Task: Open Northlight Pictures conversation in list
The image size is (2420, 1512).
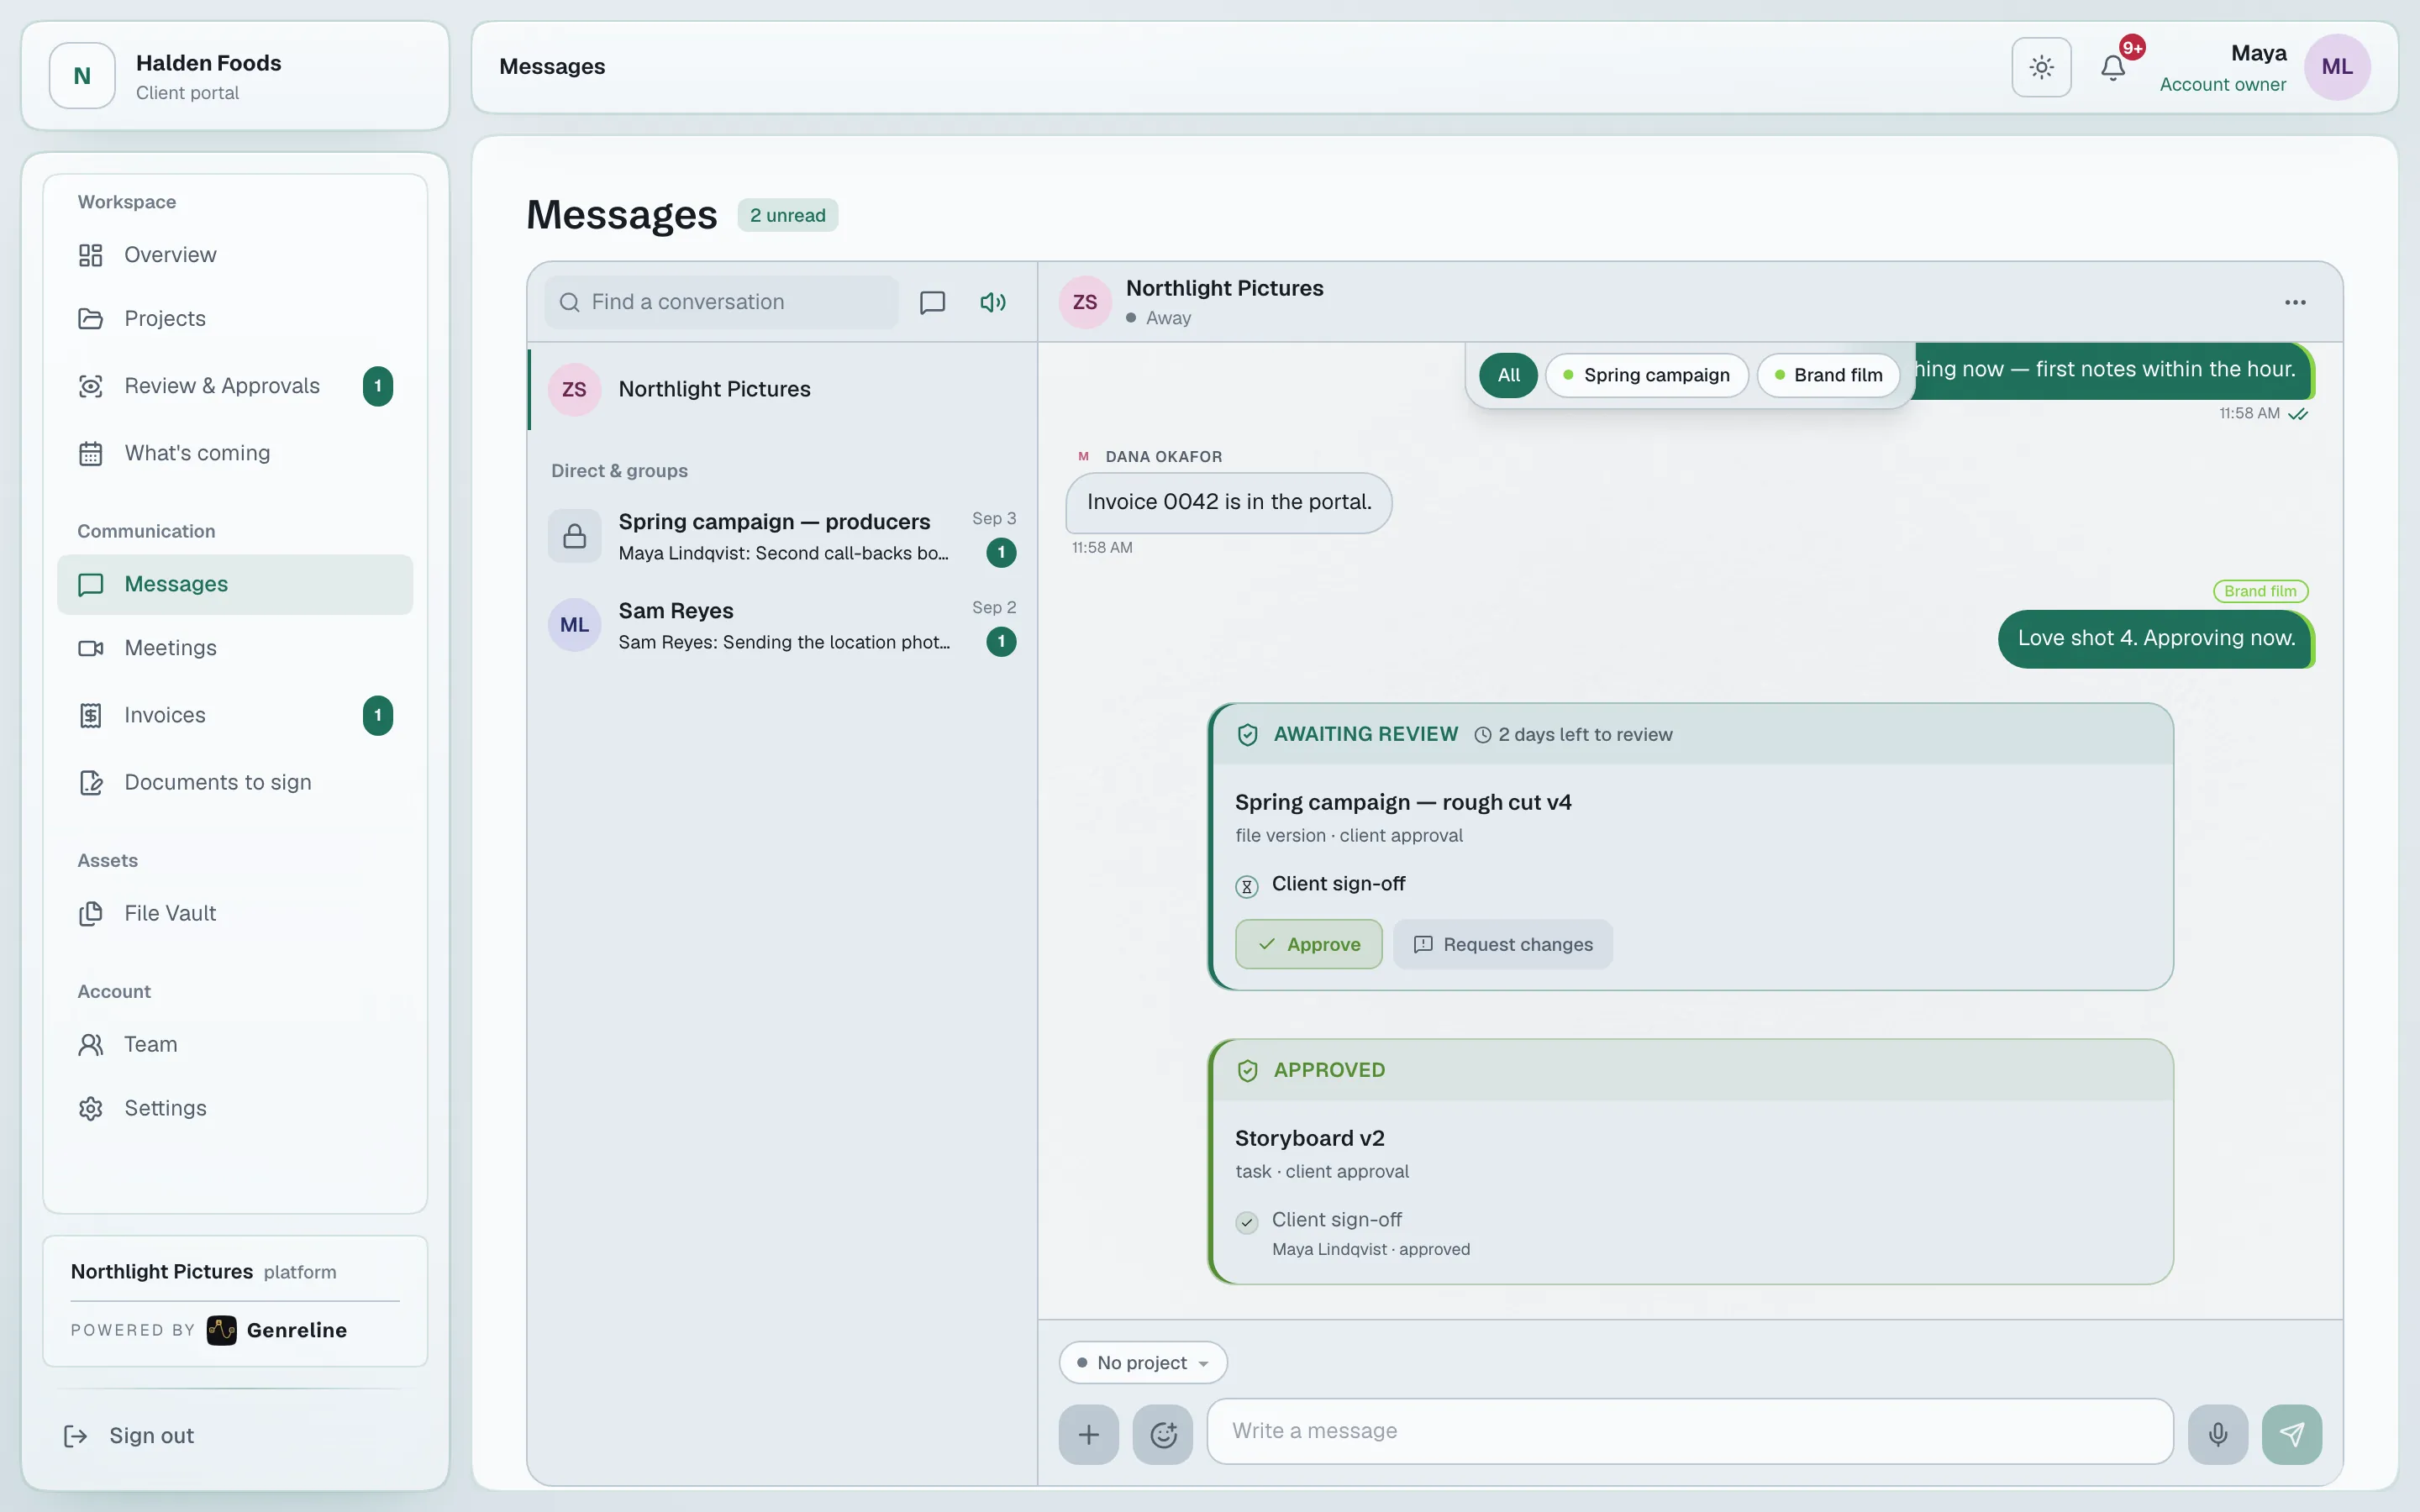Action: pyautogui.click(x=782, y=389)
